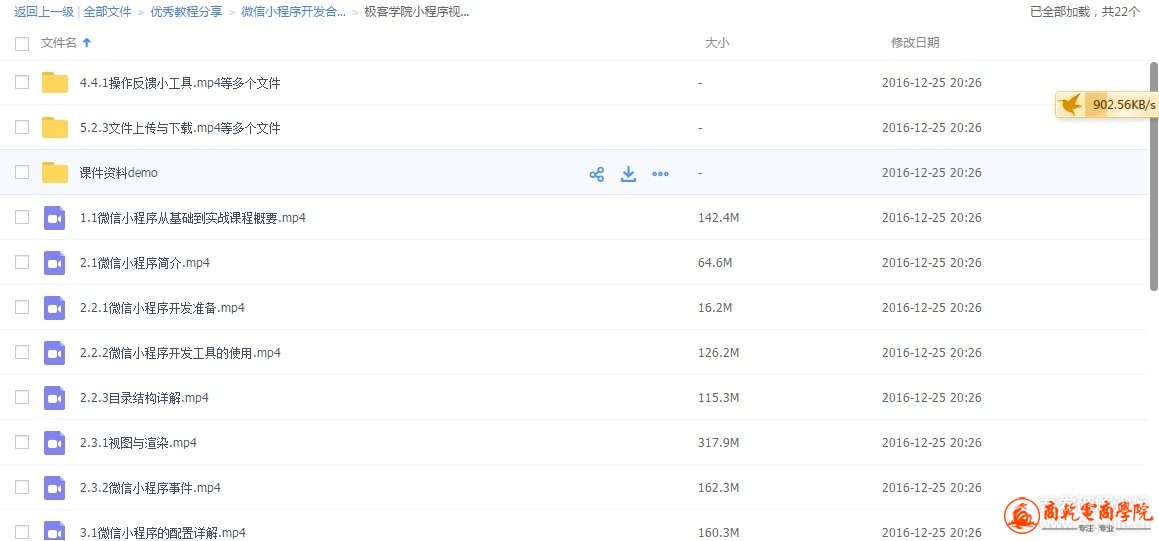
Task: Click the 902.56KB/s speed indicator text
Action: coord(1124,106)
